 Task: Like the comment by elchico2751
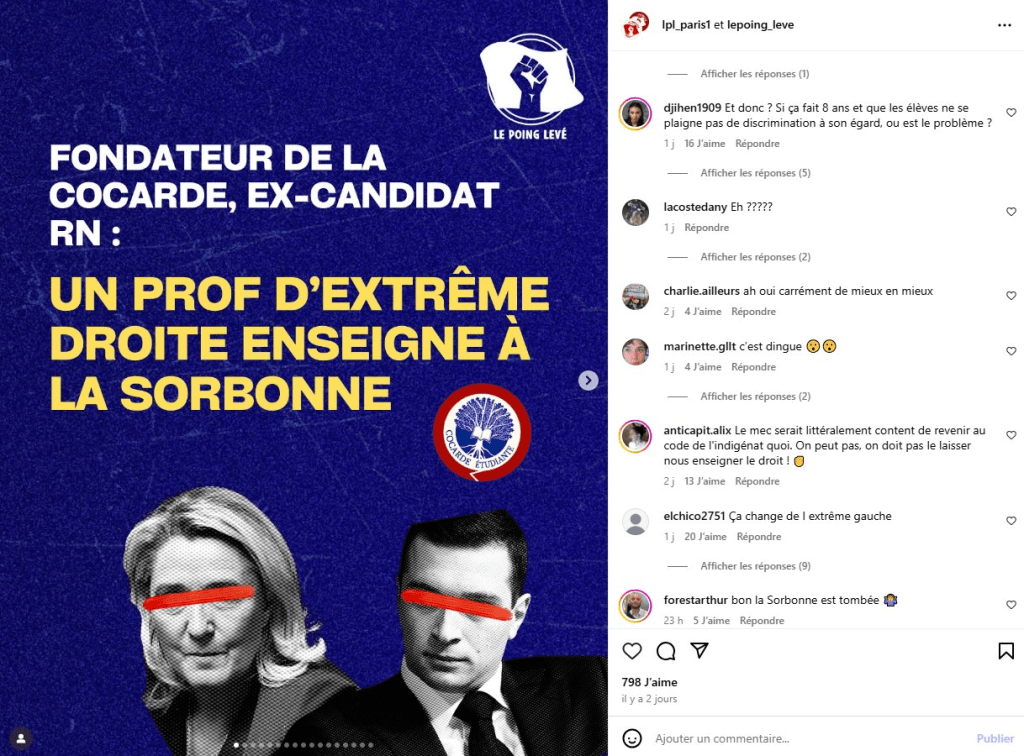pyautogui.click(x=1011, y=520)
